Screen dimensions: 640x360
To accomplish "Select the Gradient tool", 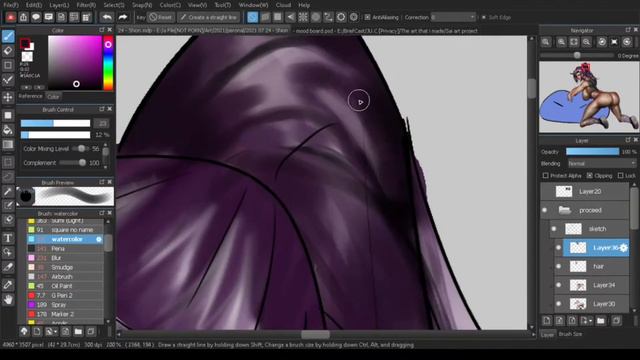I will [x=8, y=144].
